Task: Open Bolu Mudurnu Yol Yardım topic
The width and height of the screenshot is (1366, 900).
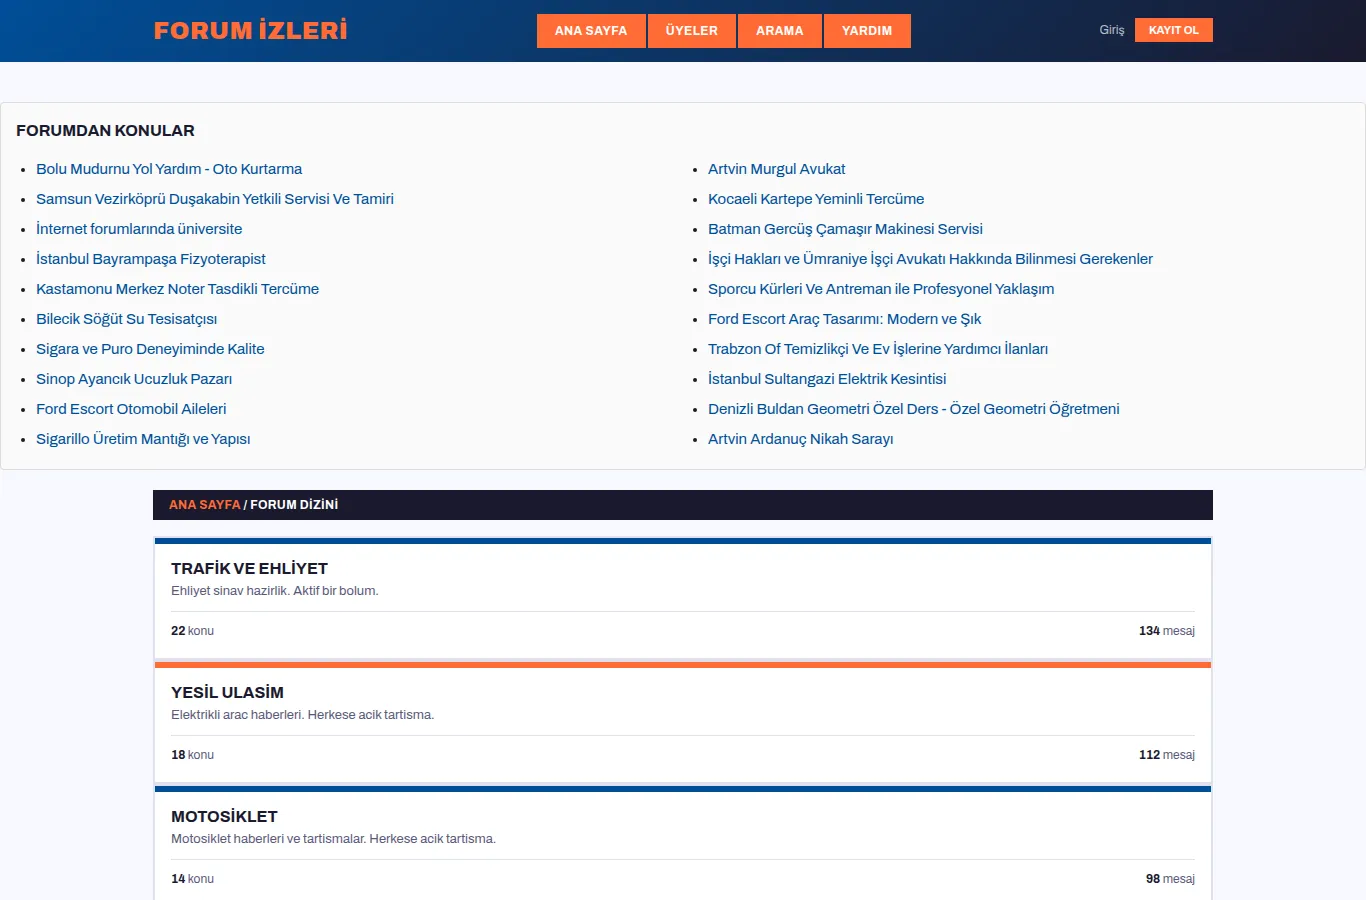Action: (169, 169)
